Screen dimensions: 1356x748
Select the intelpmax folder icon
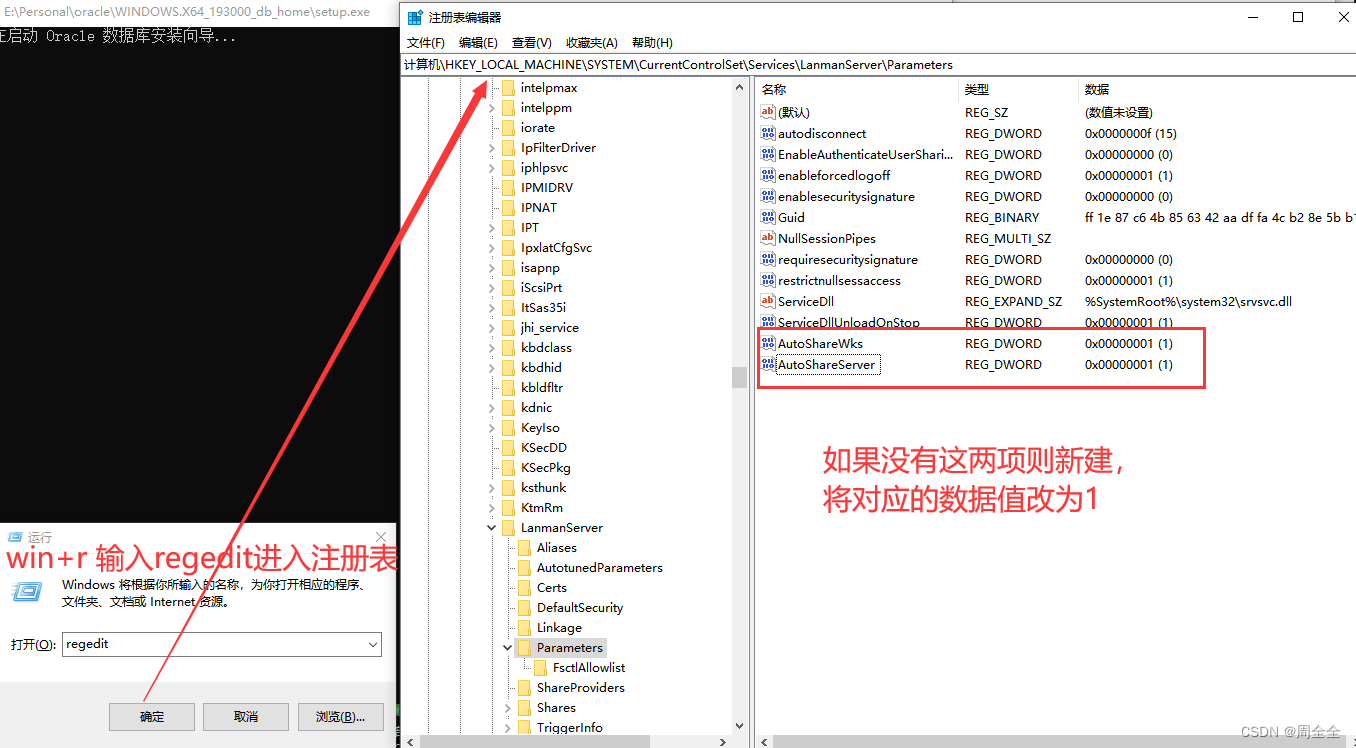click(x=508, y=88)
